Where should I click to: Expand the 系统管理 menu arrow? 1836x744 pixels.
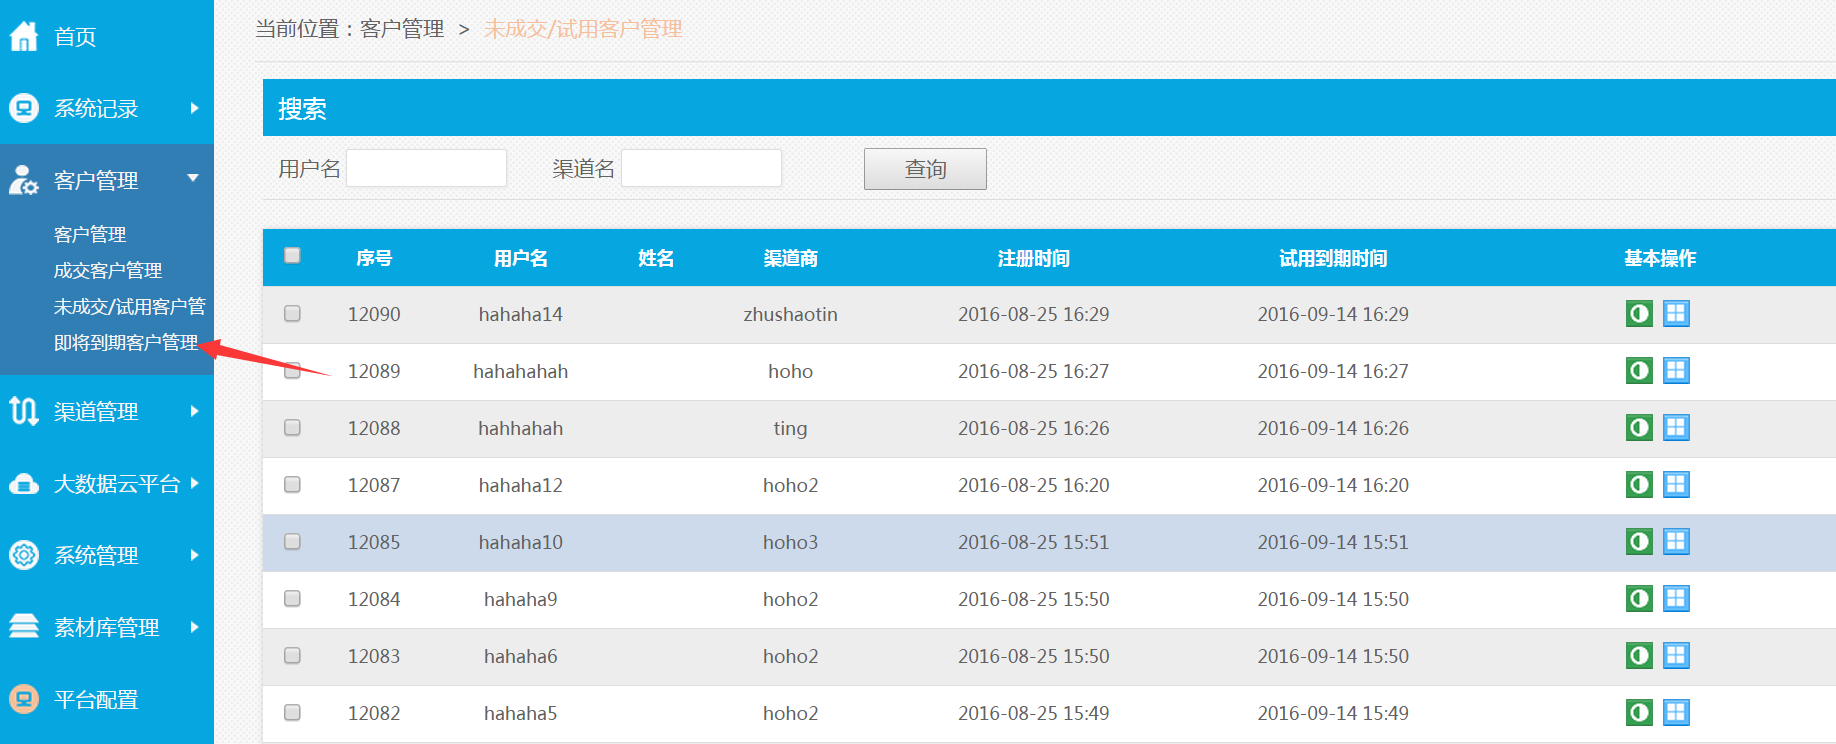(194, 555)
